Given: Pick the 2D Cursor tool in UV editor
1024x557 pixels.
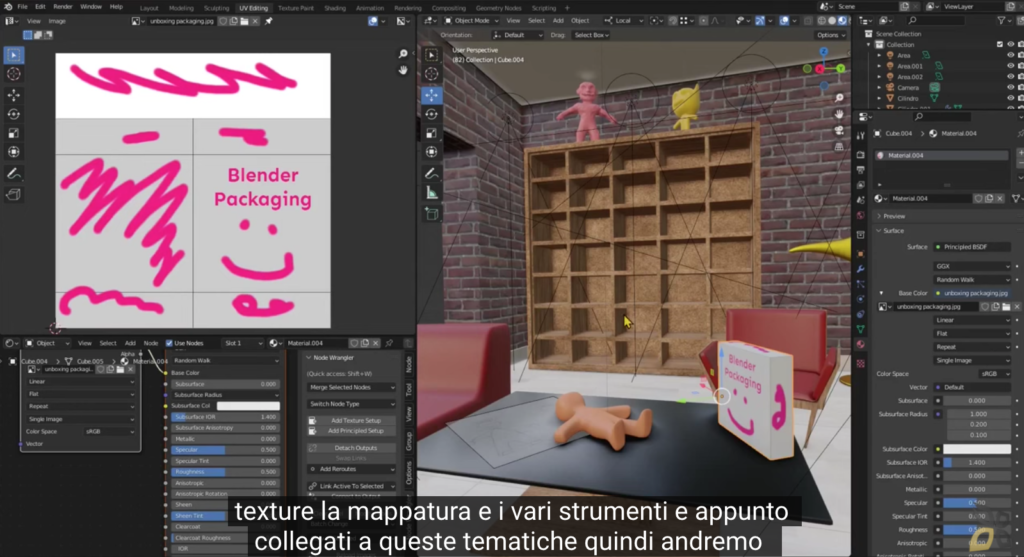Looking at the screenshot, I should pos(14,74).
